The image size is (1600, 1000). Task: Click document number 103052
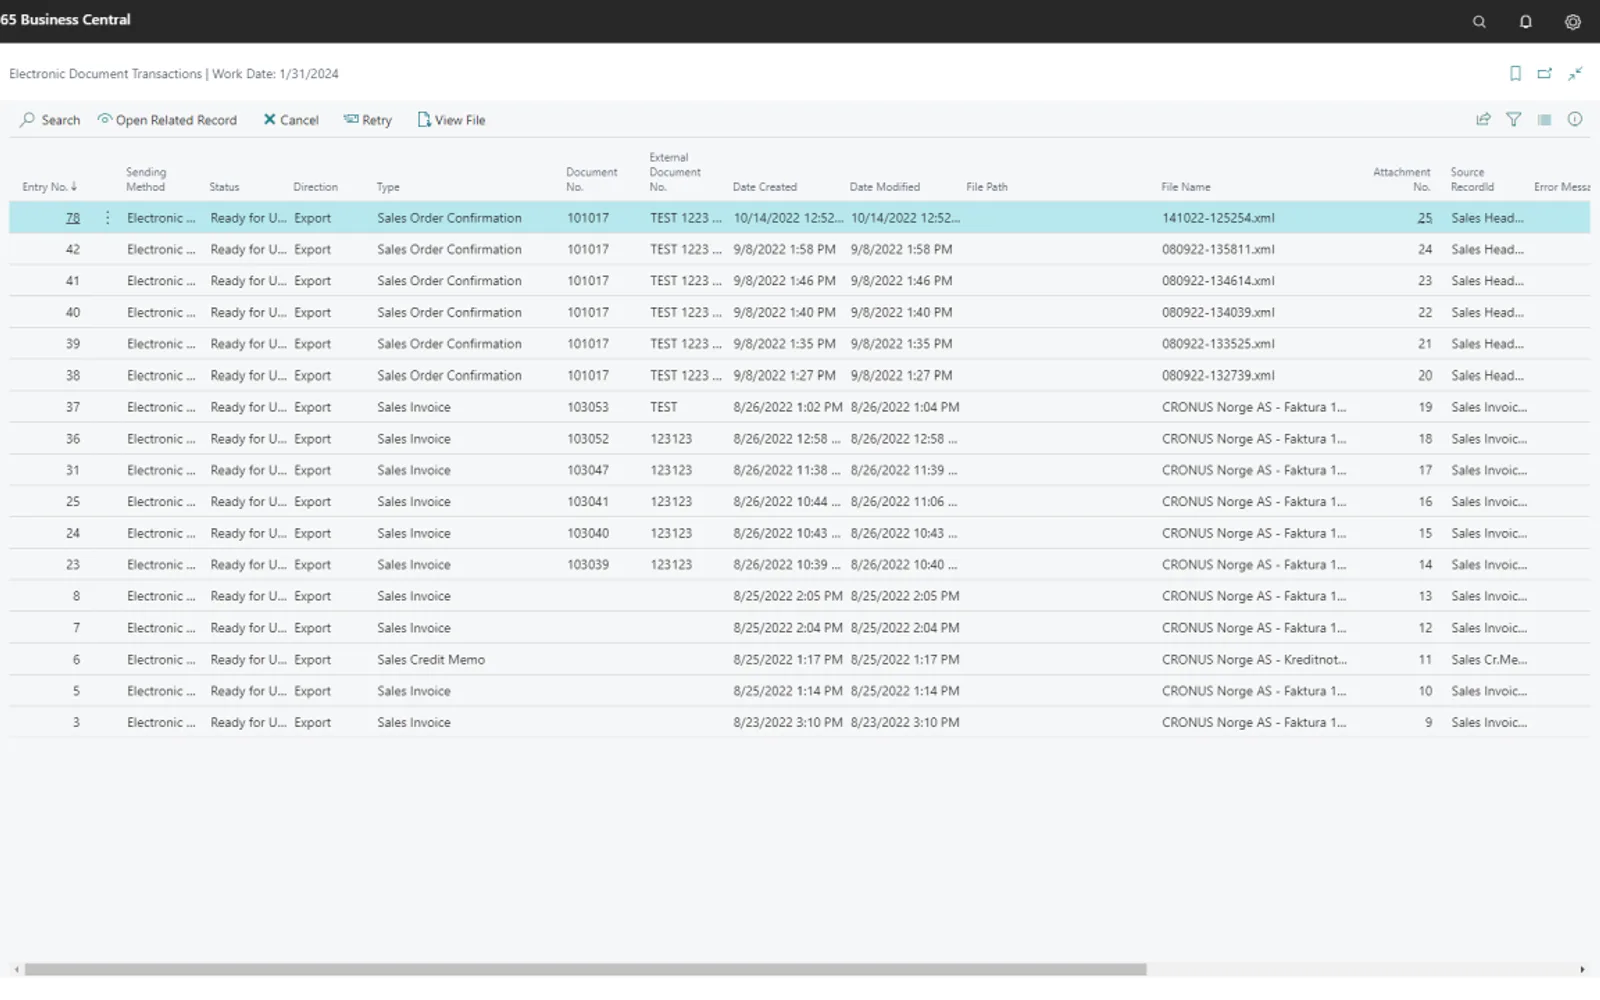point(588,439)
